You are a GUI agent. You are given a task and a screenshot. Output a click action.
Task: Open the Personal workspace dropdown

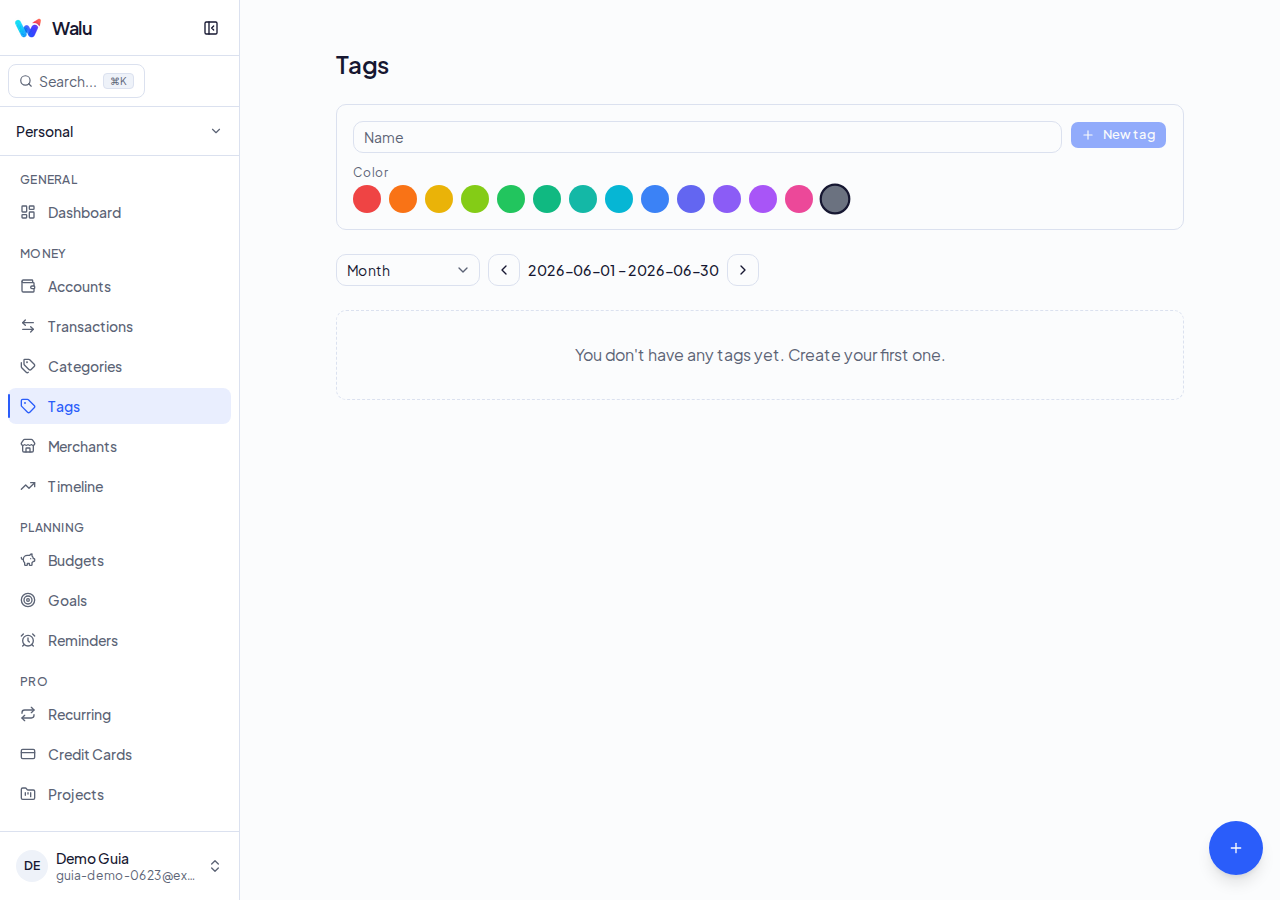point(119,131)
